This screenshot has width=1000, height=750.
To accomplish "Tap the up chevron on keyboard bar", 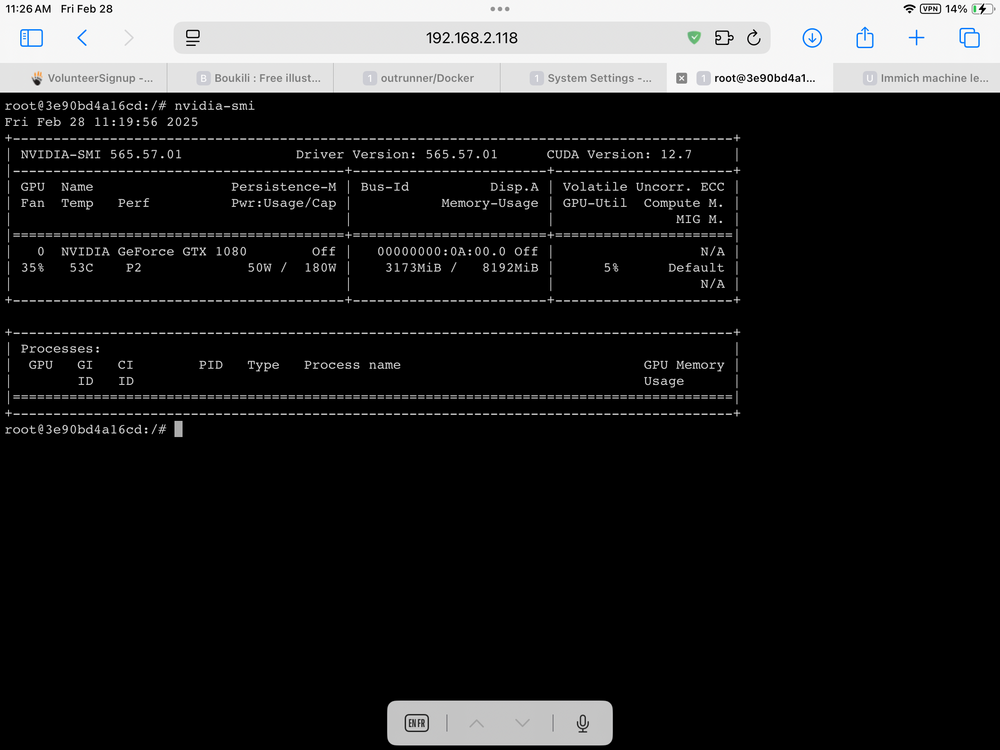I will 476,723.
